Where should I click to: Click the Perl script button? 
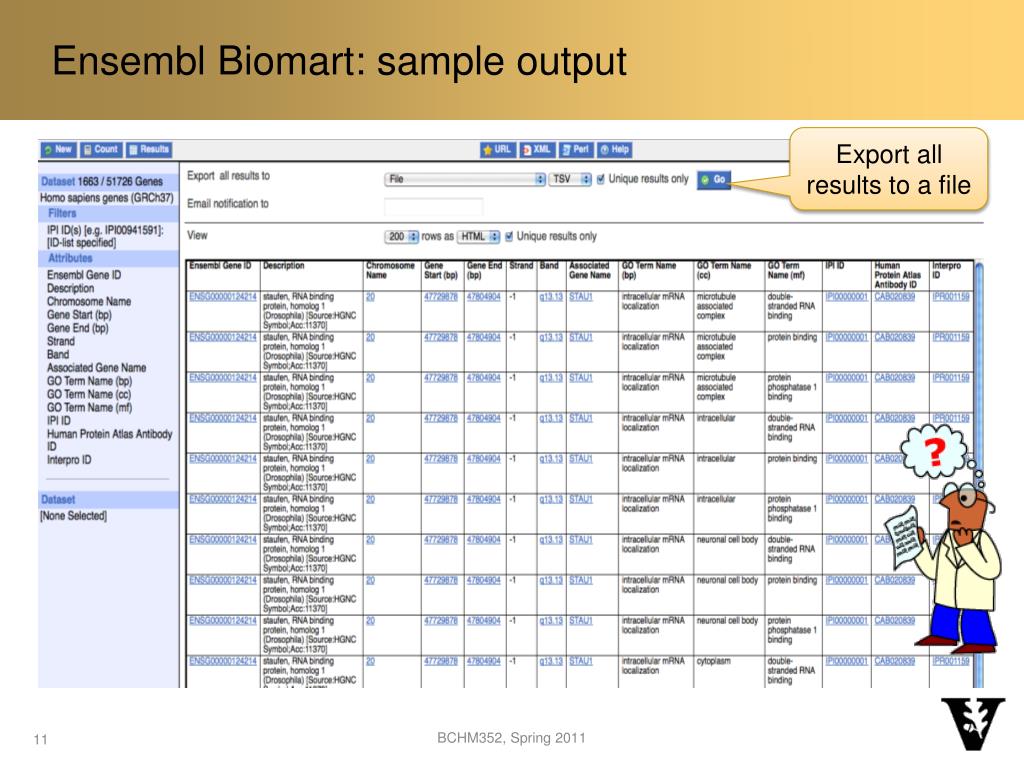click(575, 150)
